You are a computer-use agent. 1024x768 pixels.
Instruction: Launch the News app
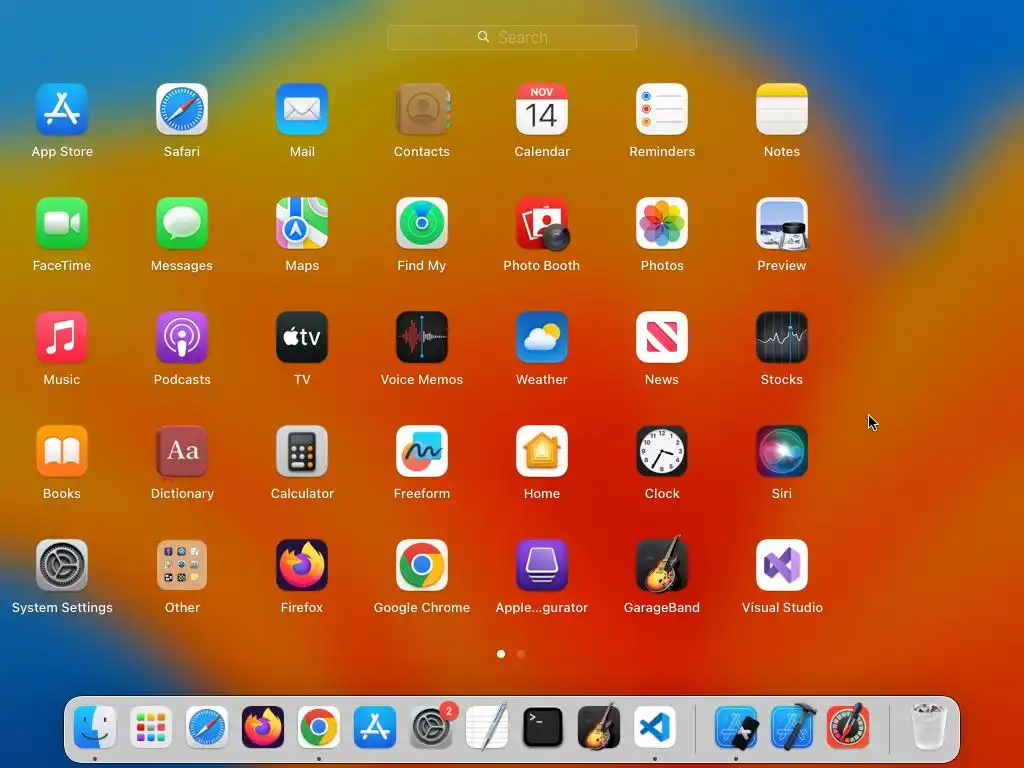point(662,337)
